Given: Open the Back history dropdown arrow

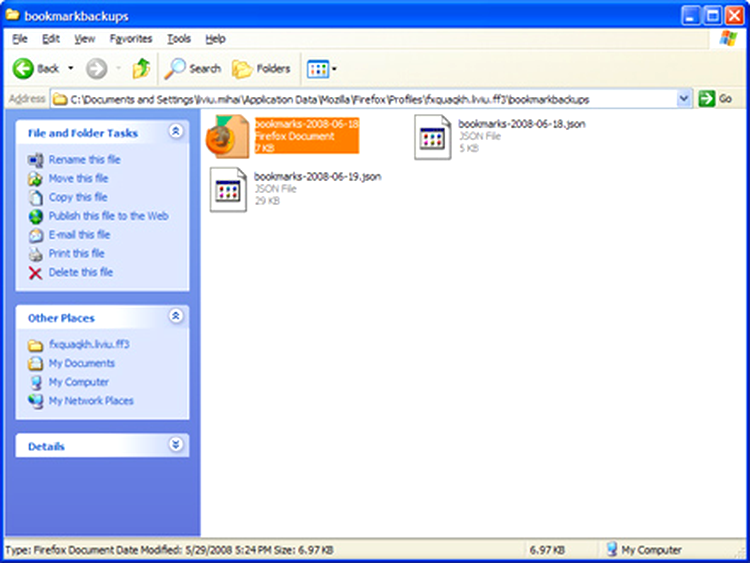Looking at the screenshot, I should (71, 68).
